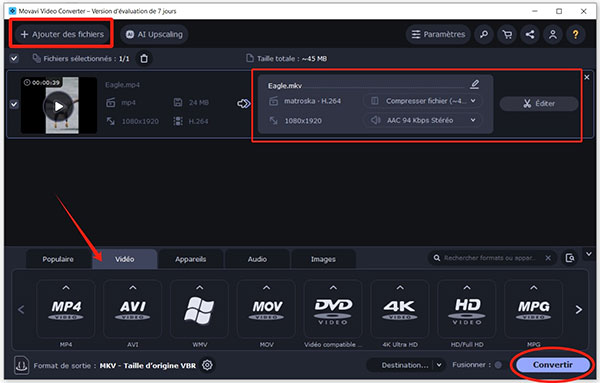Click the output format hard drive icon
Screen dimensions: 600x383
pos(21,365)
